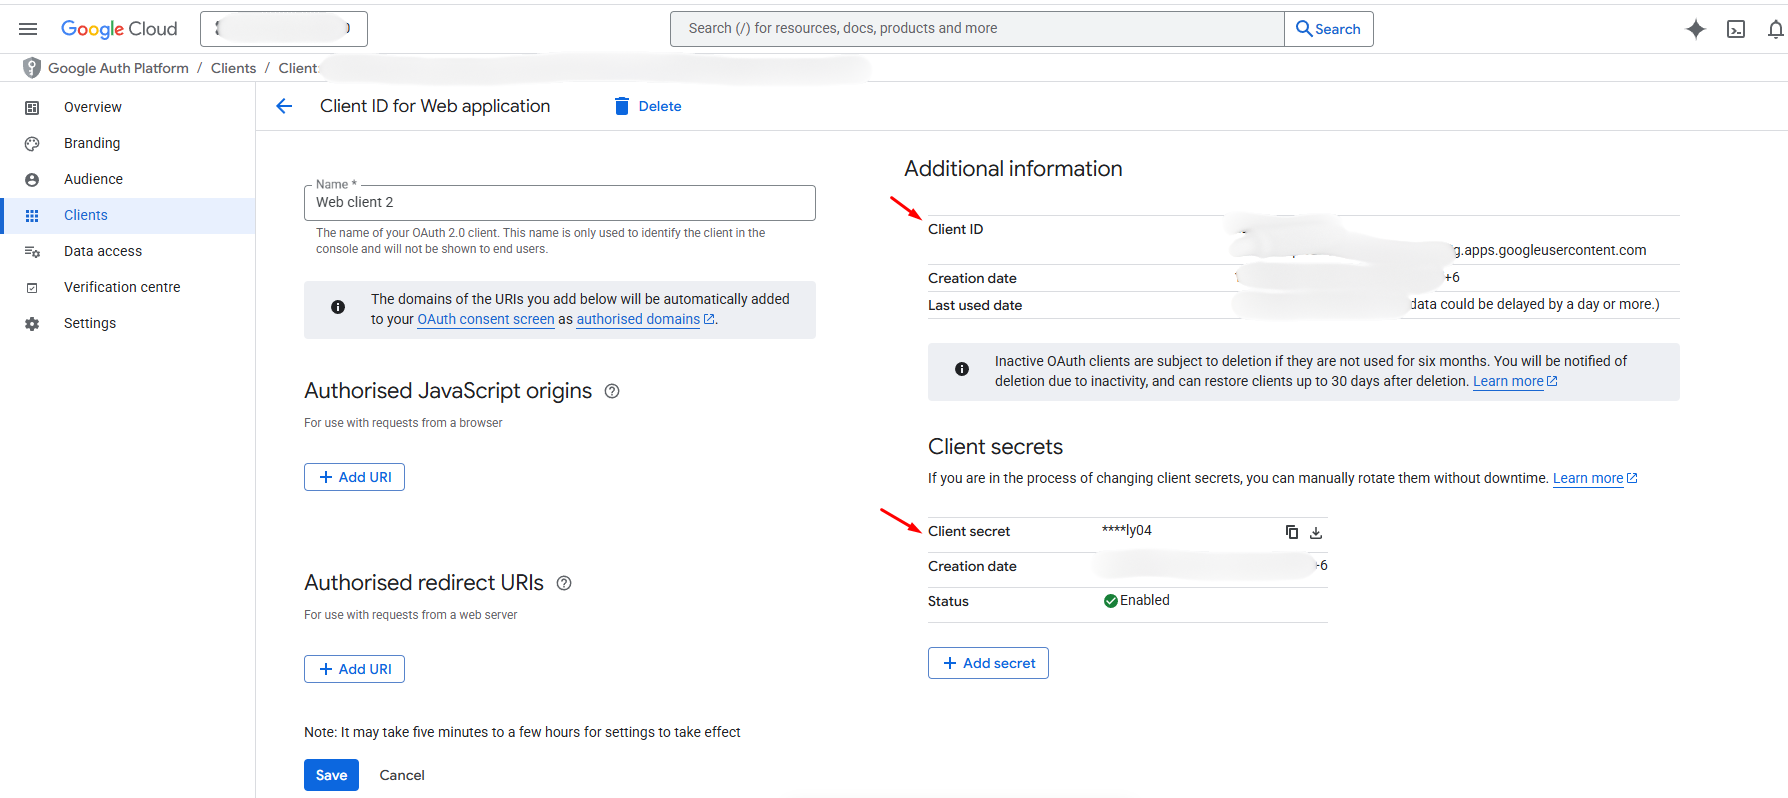The height and width of the screenshot is (798, 1788).
Task: Open the project selector dropdown
Action: tap(284, 29)
